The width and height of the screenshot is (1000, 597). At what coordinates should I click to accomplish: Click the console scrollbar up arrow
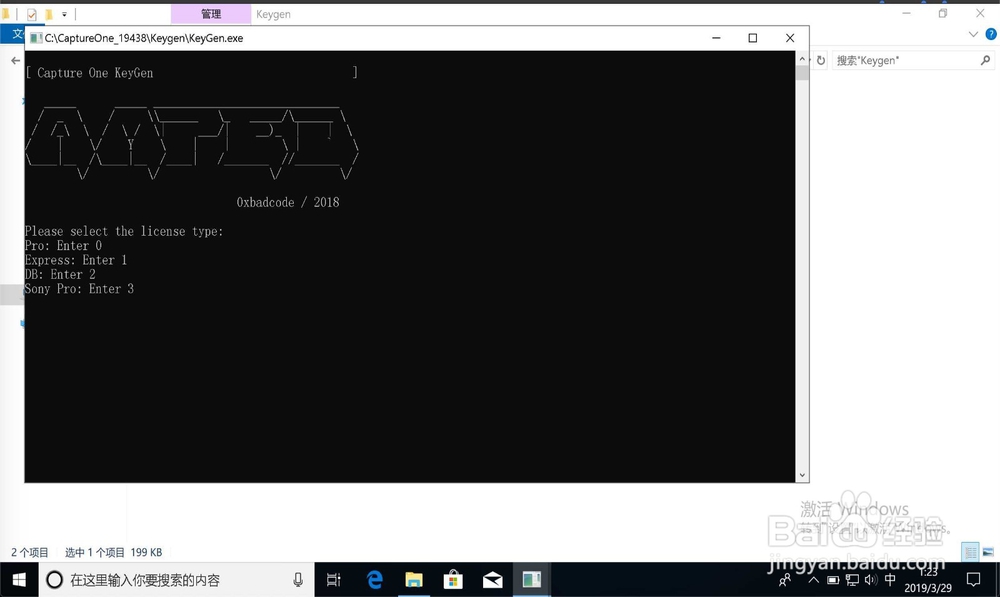point(802,59)
